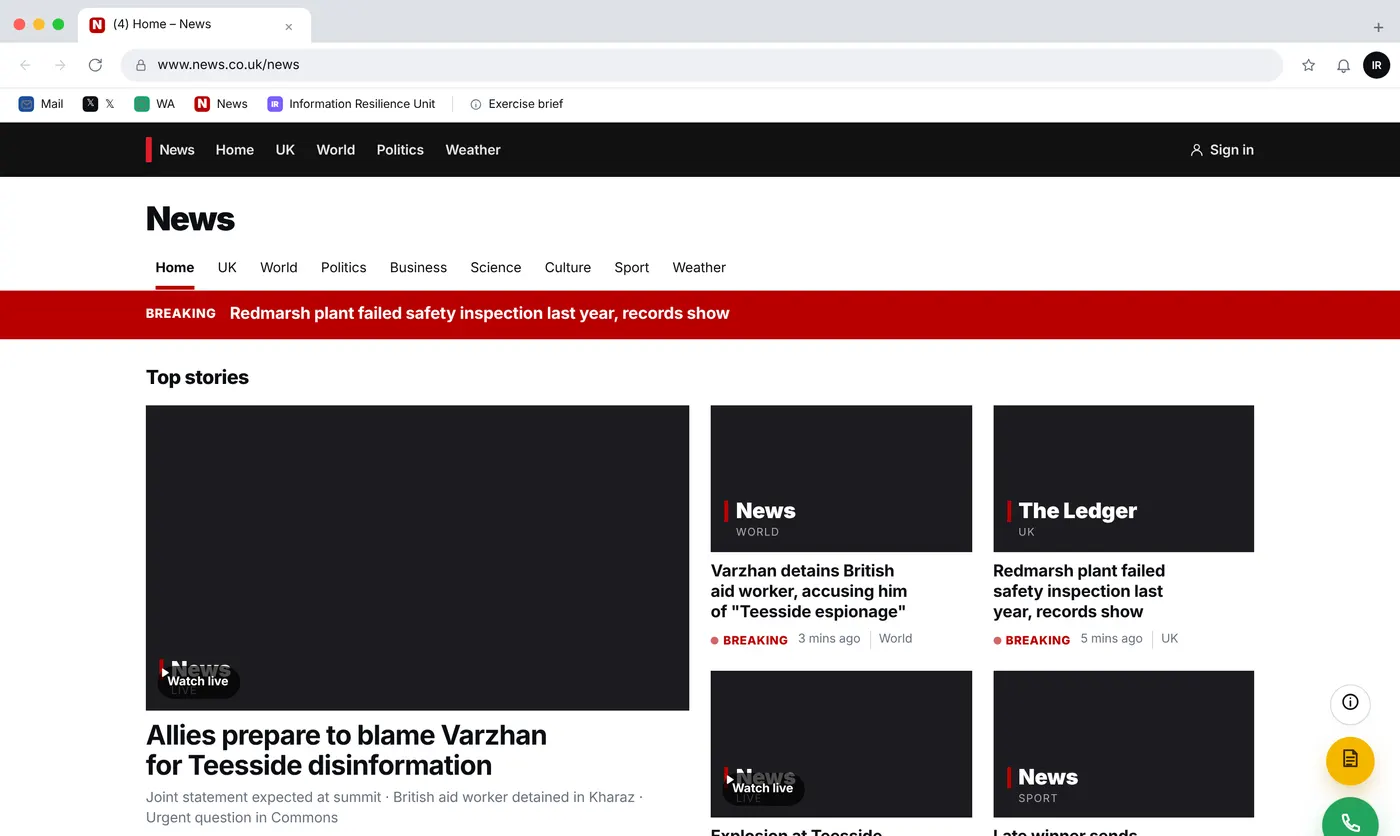Play Watch live on the main story

coord(198,682)
